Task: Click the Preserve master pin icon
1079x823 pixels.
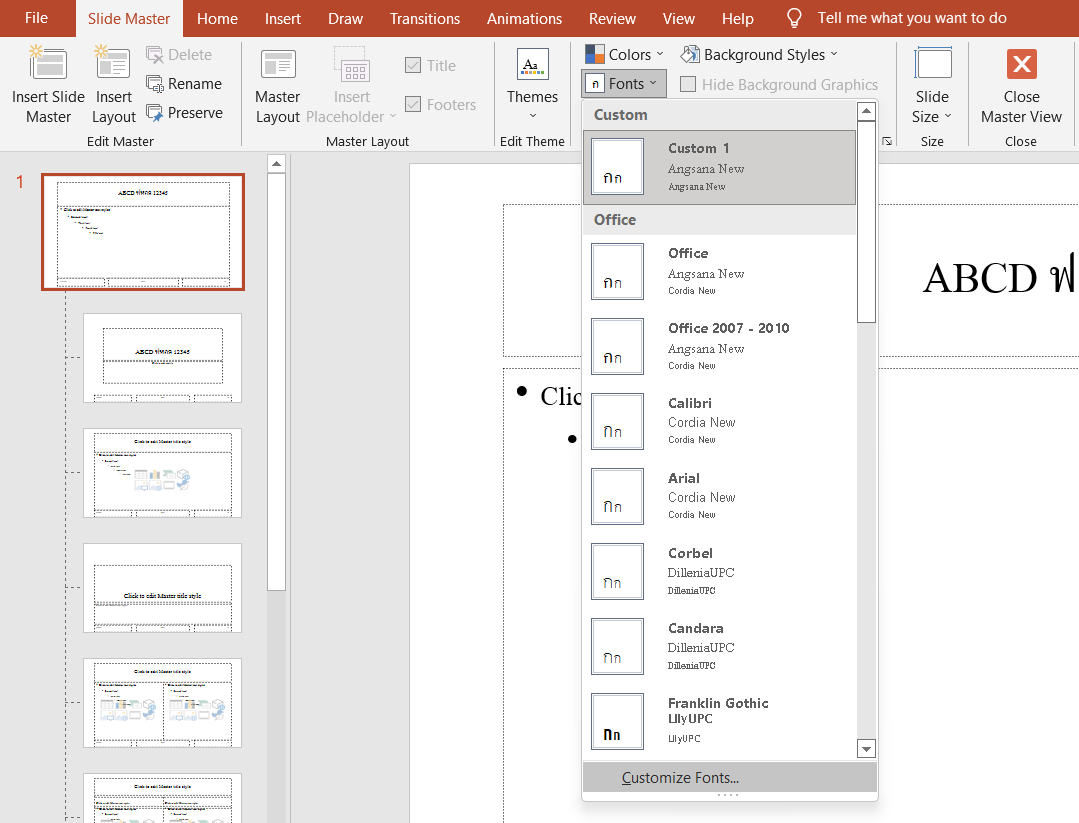Action: (155, 113)
